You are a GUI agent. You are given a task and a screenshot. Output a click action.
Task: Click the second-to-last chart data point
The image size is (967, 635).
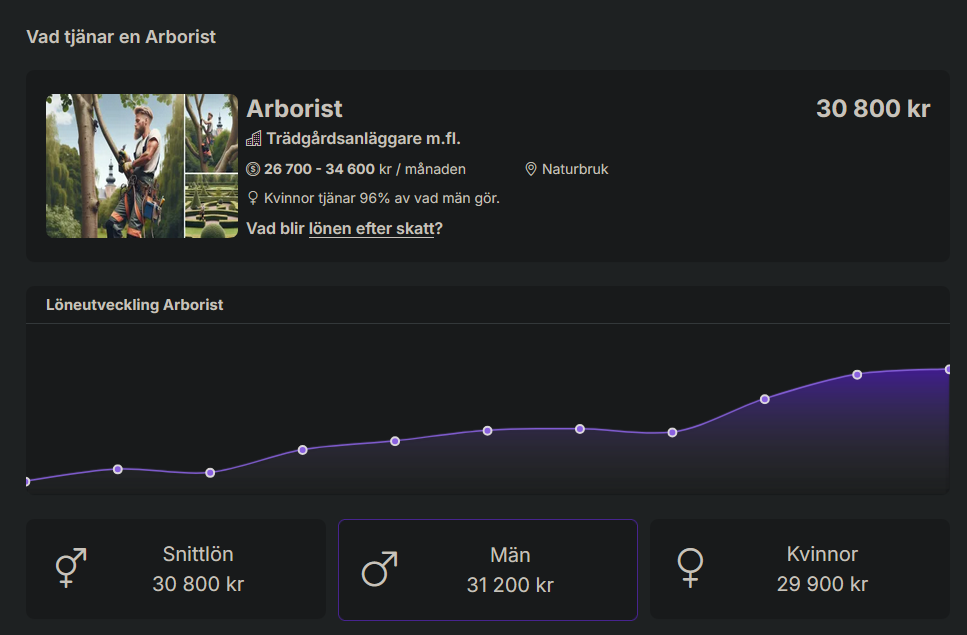857,375
